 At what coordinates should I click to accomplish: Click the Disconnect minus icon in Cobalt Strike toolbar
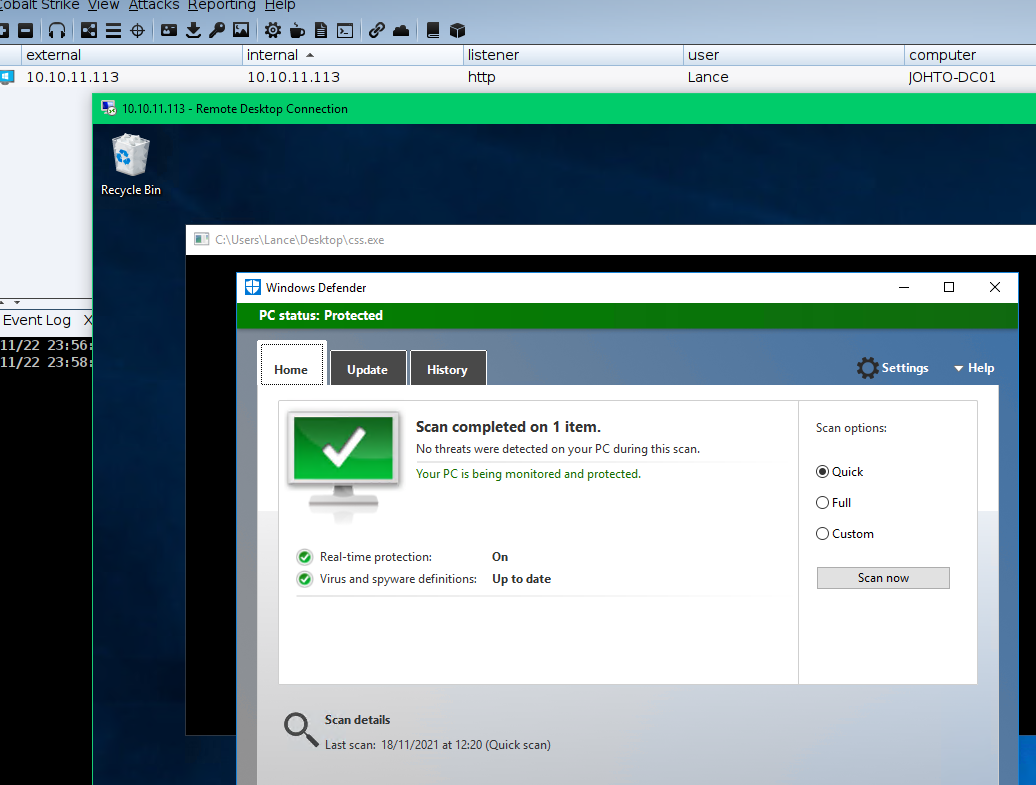pyautogui.click(x=25, y=30)
